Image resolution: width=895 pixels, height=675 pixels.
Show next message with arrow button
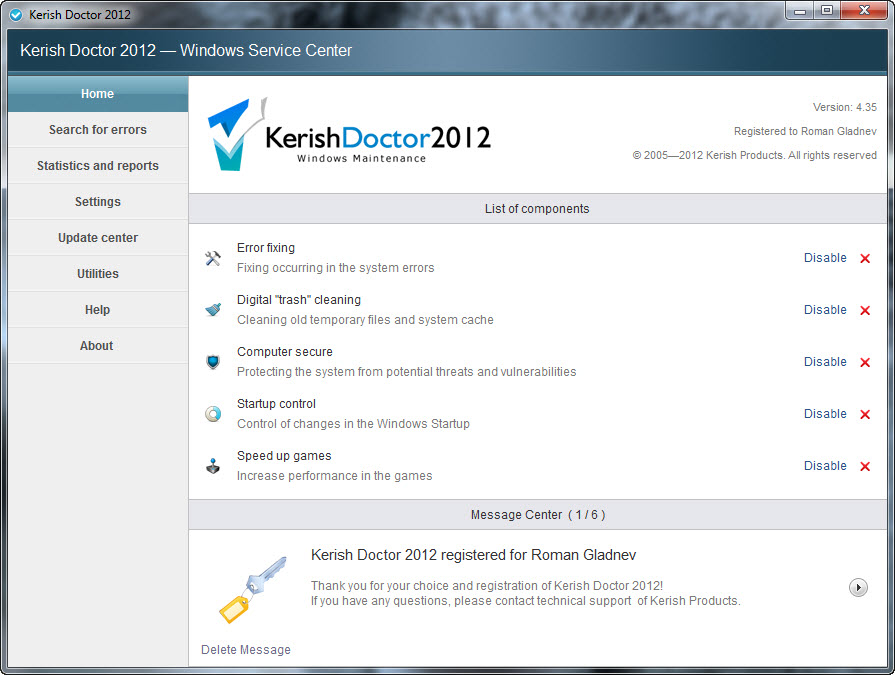coord(858,587)
